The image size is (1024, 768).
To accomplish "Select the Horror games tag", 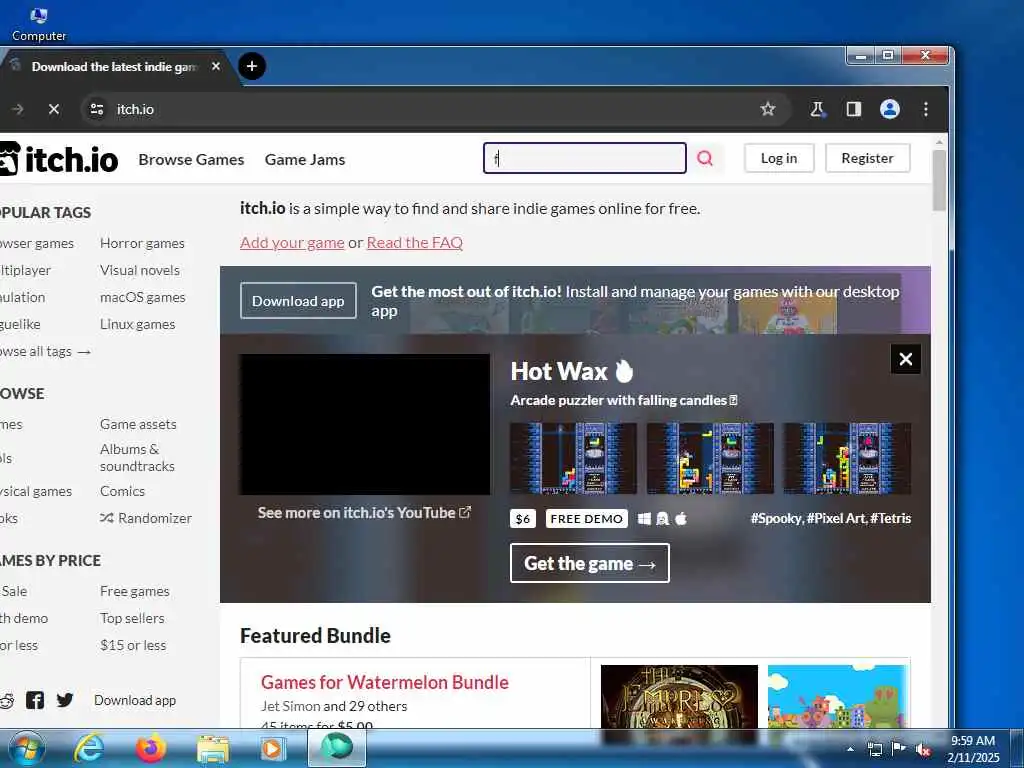I will pos(142,243).
